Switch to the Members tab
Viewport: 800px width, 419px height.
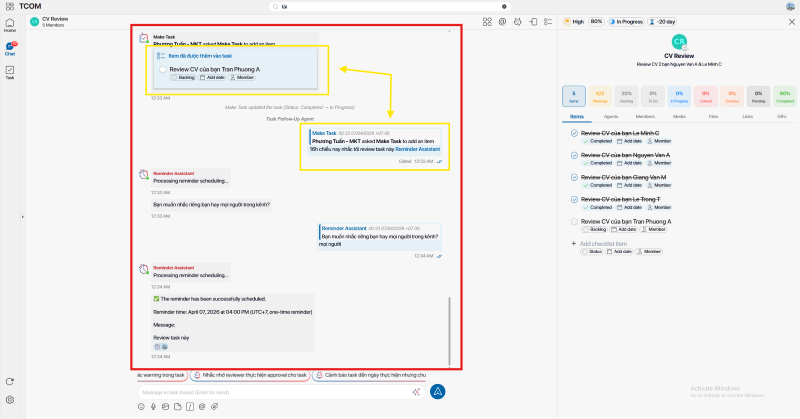645,117
